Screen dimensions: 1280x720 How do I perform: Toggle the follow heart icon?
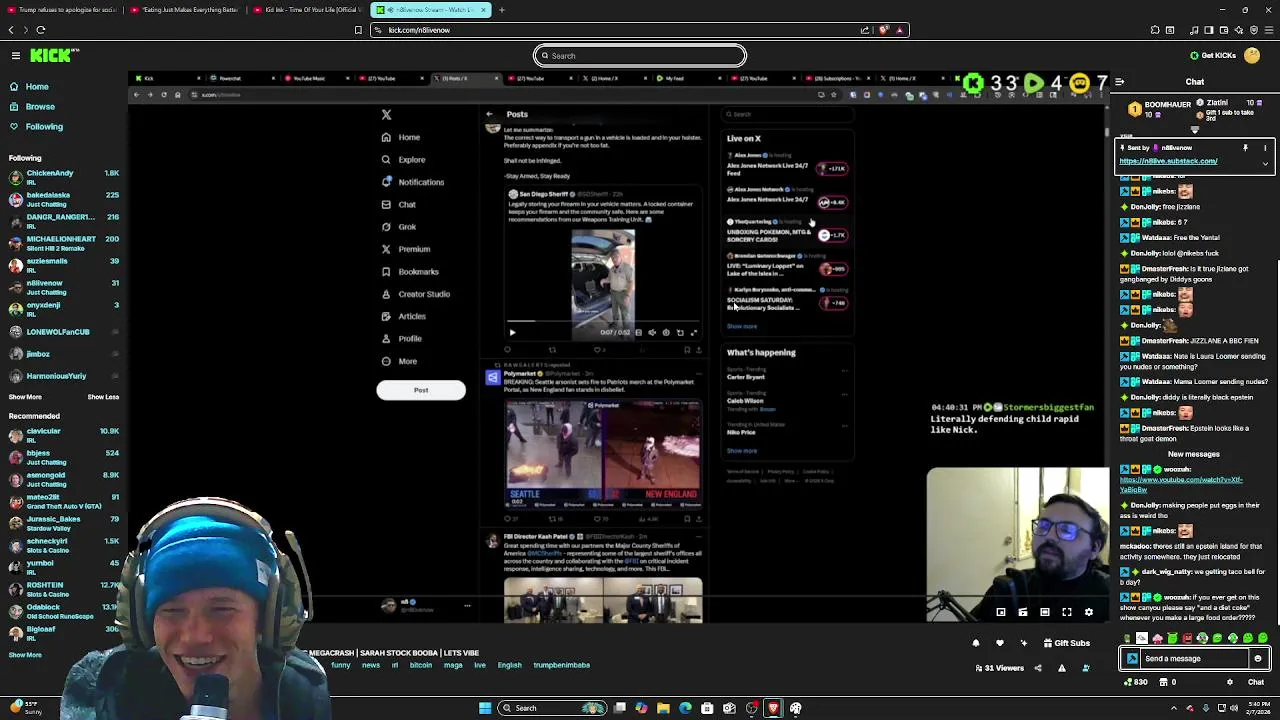point(999,643)
